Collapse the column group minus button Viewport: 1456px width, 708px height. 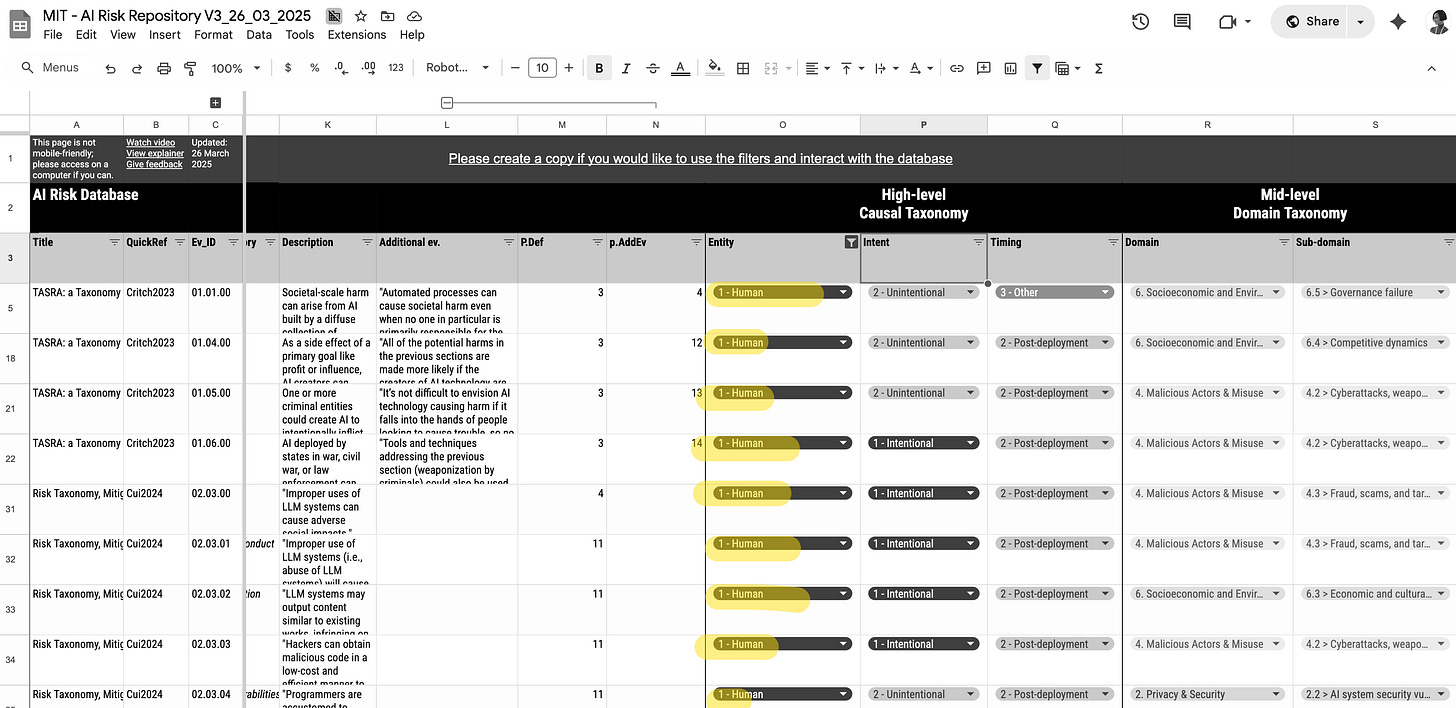(447, 103)
